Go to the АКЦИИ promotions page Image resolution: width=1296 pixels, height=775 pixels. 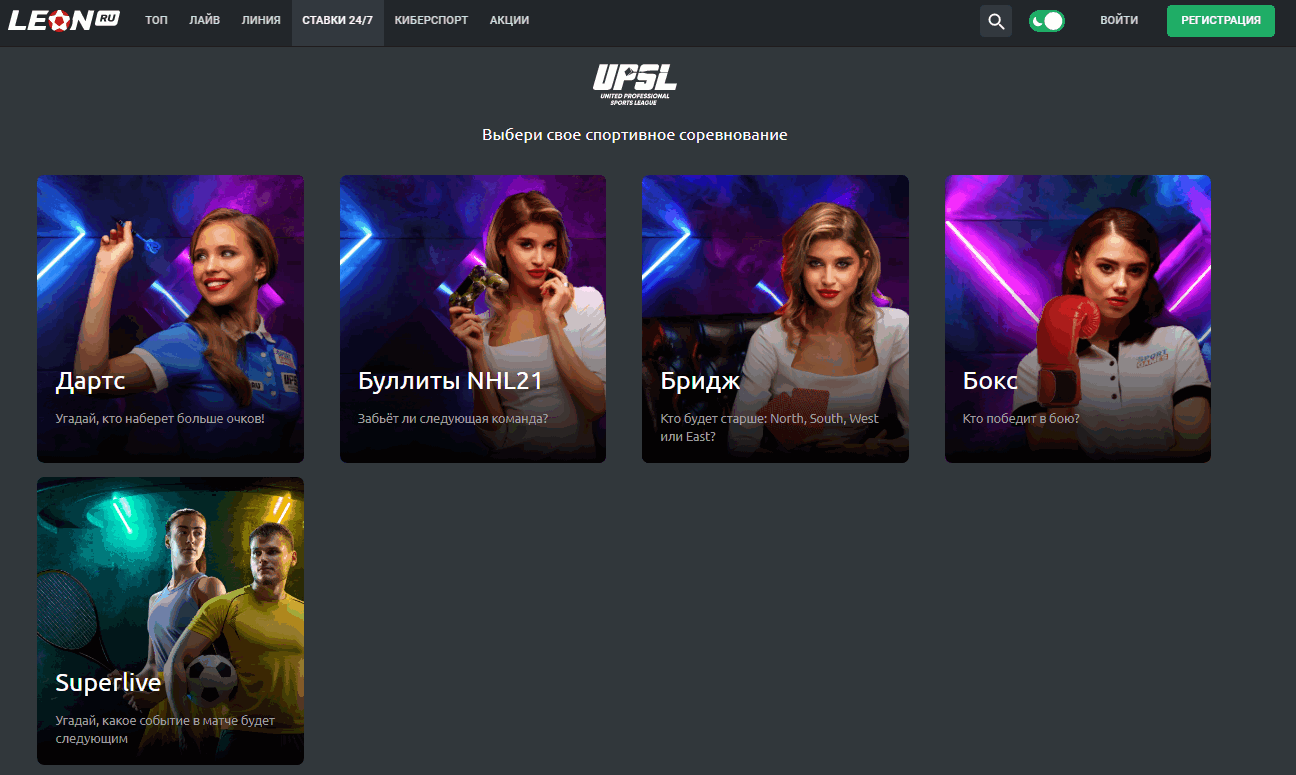509,21
